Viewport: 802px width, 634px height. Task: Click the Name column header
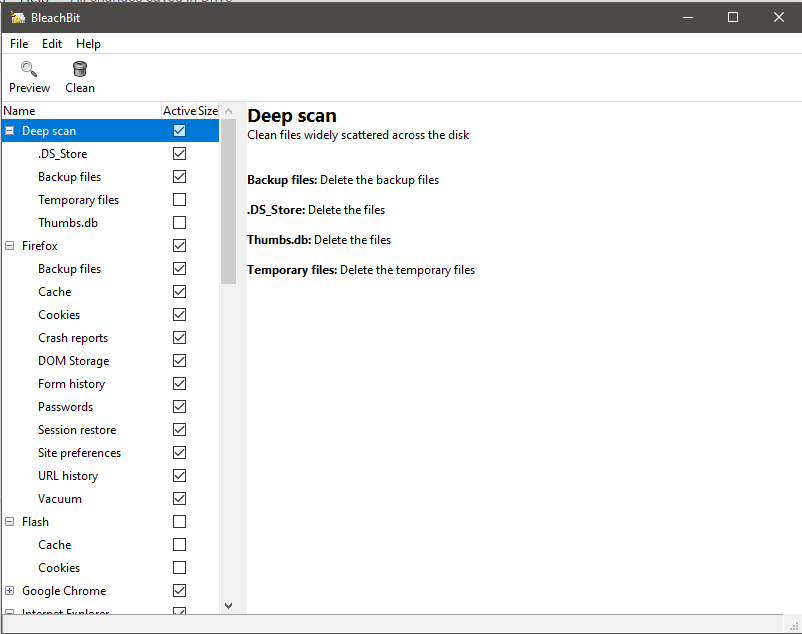pyautogui.click(x=82, y=111)
